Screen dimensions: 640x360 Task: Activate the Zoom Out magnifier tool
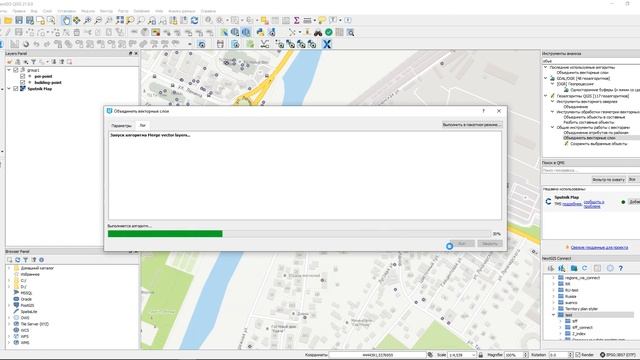(x=98, y=20)
